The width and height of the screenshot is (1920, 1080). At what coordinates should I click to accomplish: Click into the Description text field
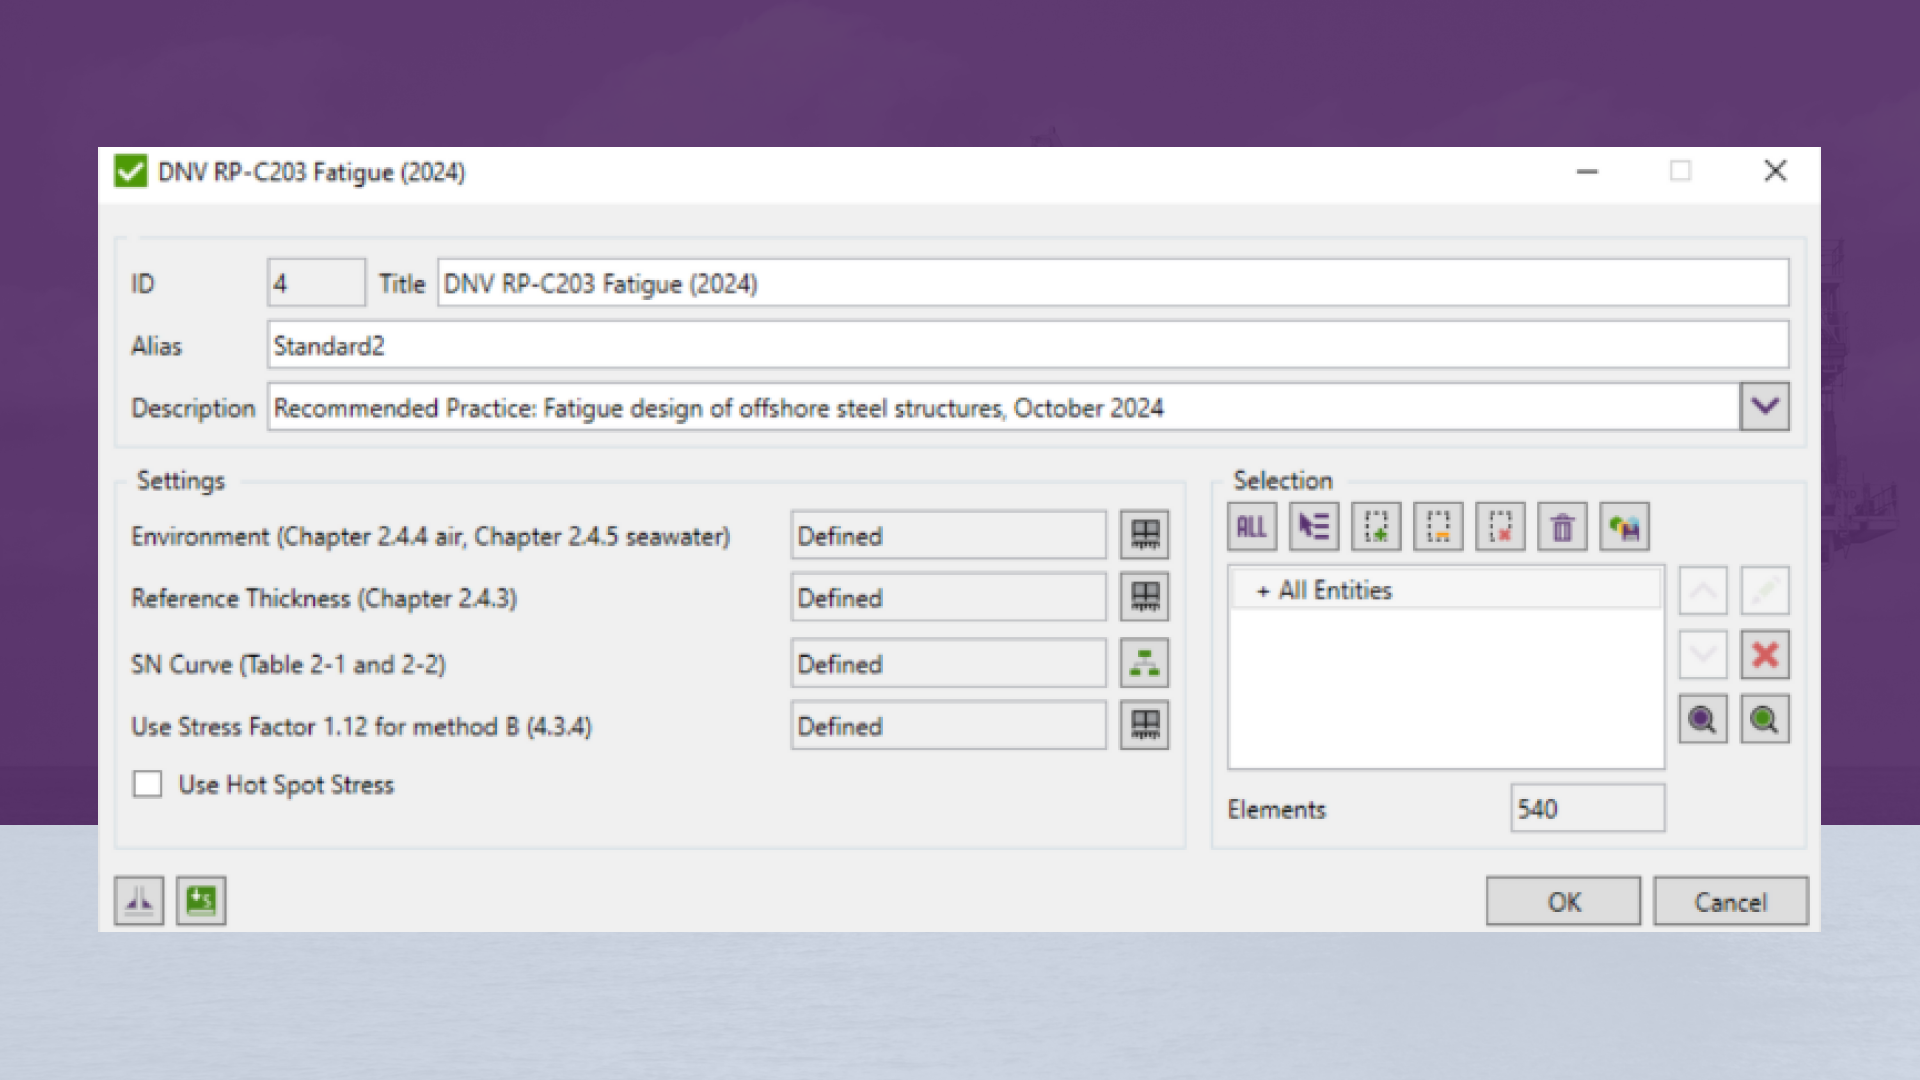[1004, 407]
